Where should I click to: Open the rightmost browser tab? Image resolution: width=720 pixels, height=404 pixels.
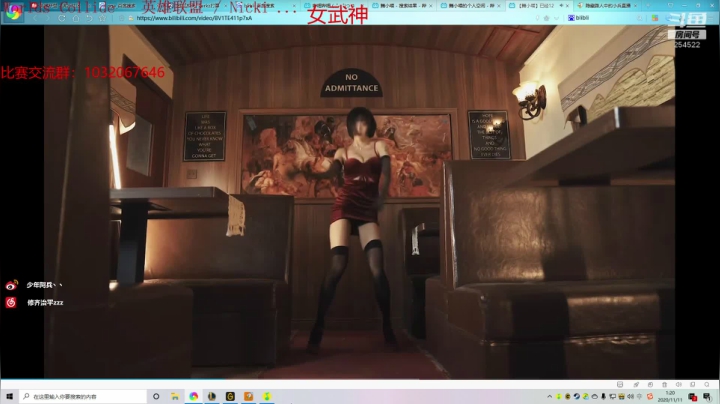[607, 6]
